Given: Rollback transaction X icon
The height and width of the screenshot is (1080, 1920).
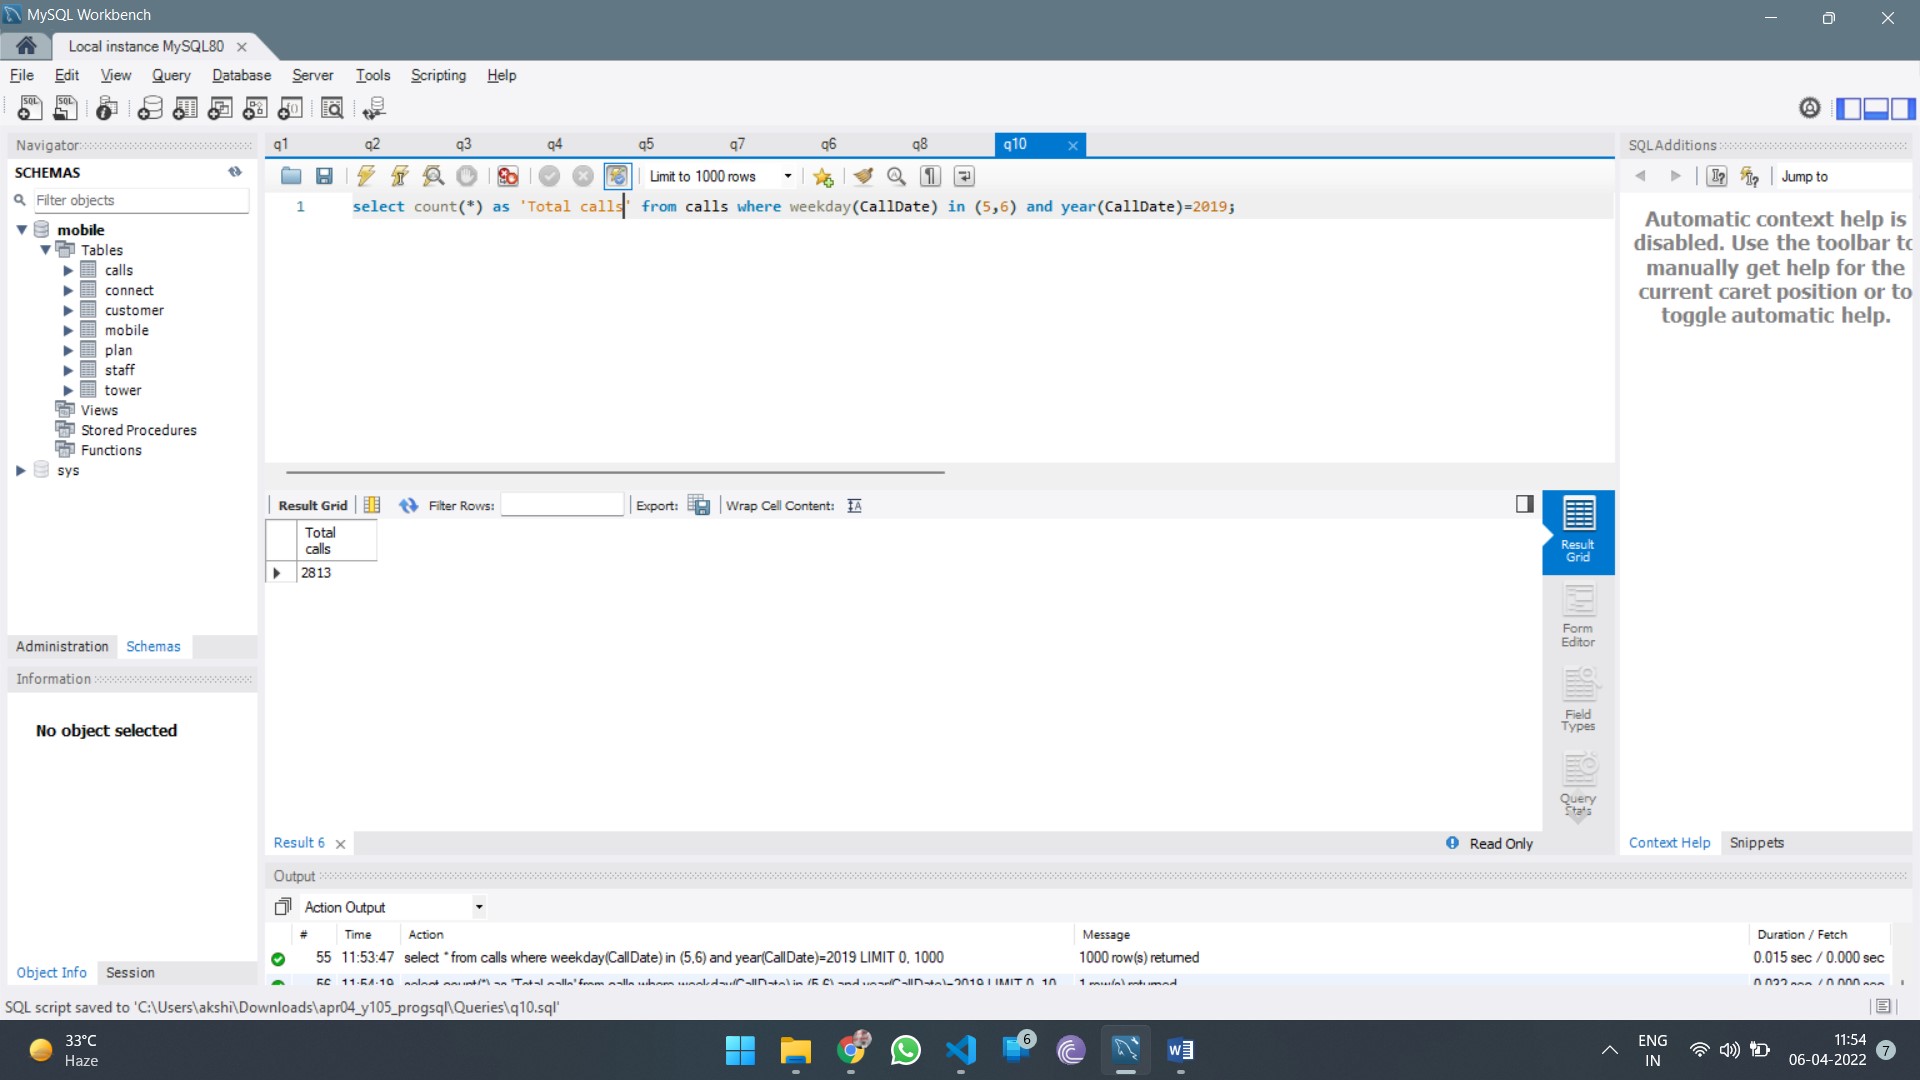Looking at the screenshot, I should pos(583,176).
